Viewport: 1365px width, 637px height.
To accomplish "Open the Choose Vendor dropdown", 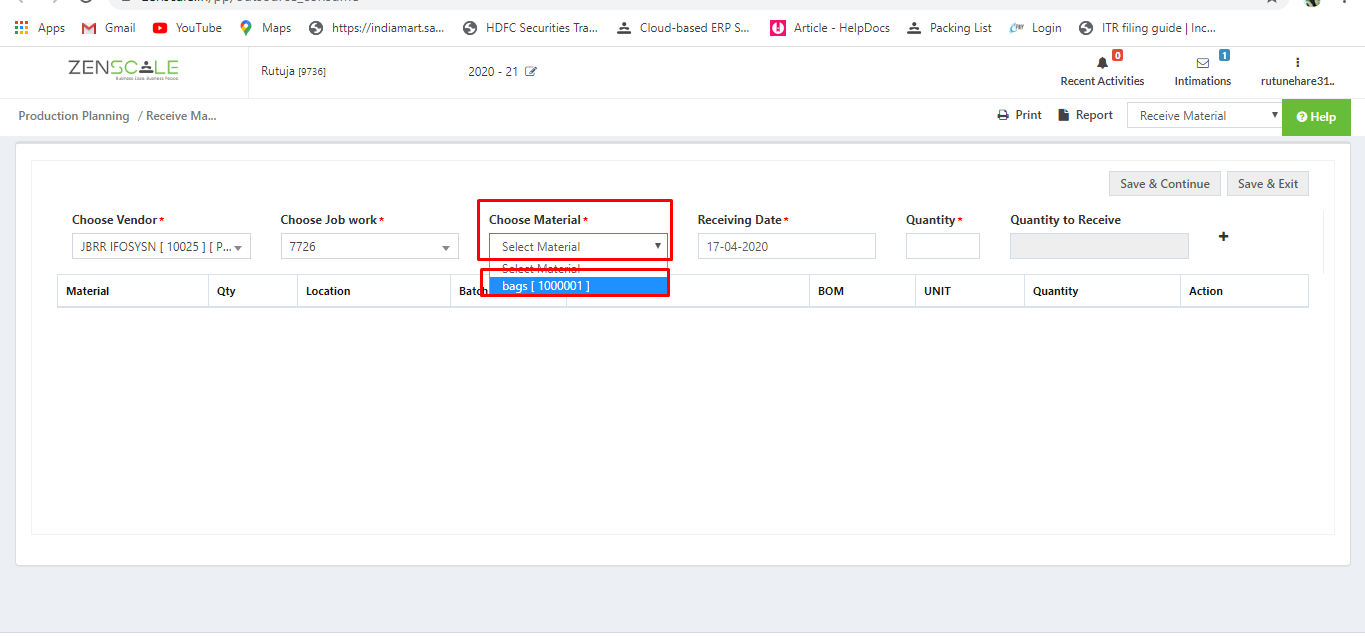I will click(x=161, y=246).
